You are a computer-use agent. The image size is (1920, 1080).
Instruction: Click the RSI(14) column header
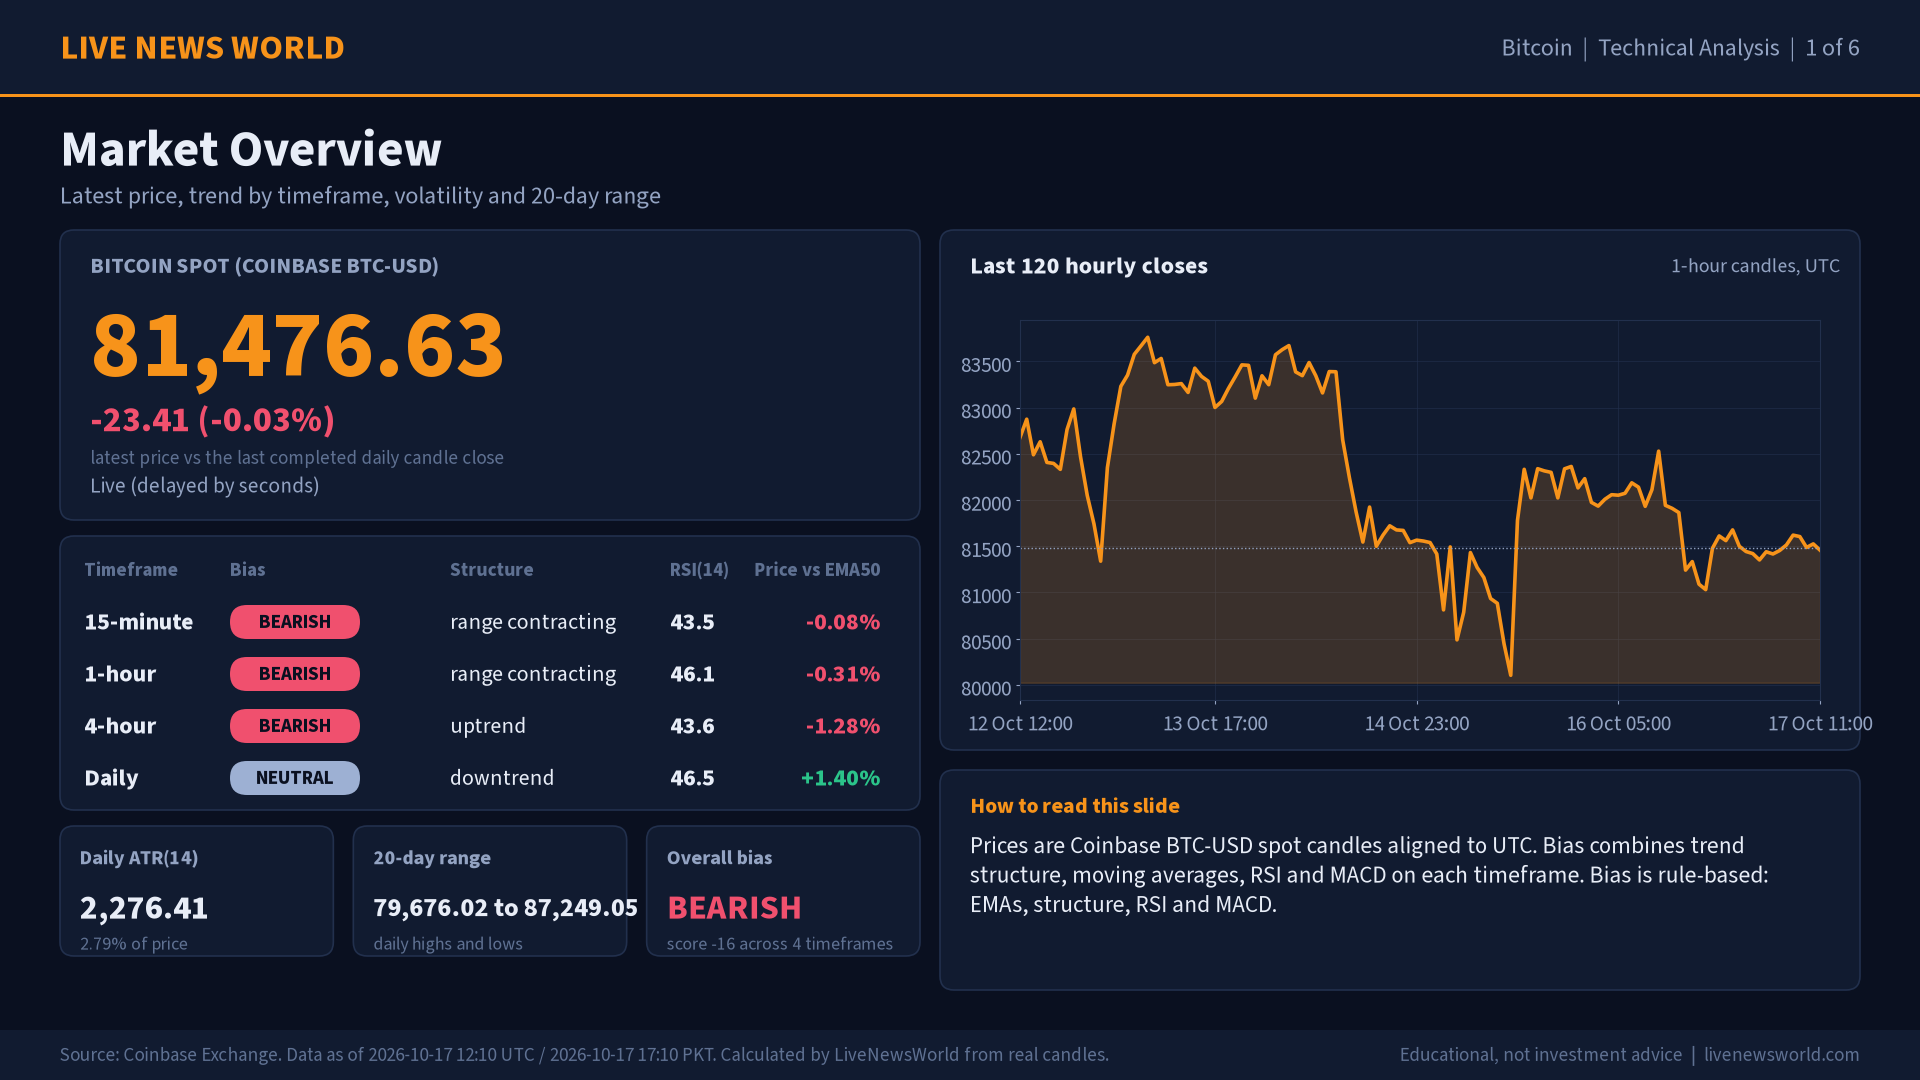pos(699,570)
